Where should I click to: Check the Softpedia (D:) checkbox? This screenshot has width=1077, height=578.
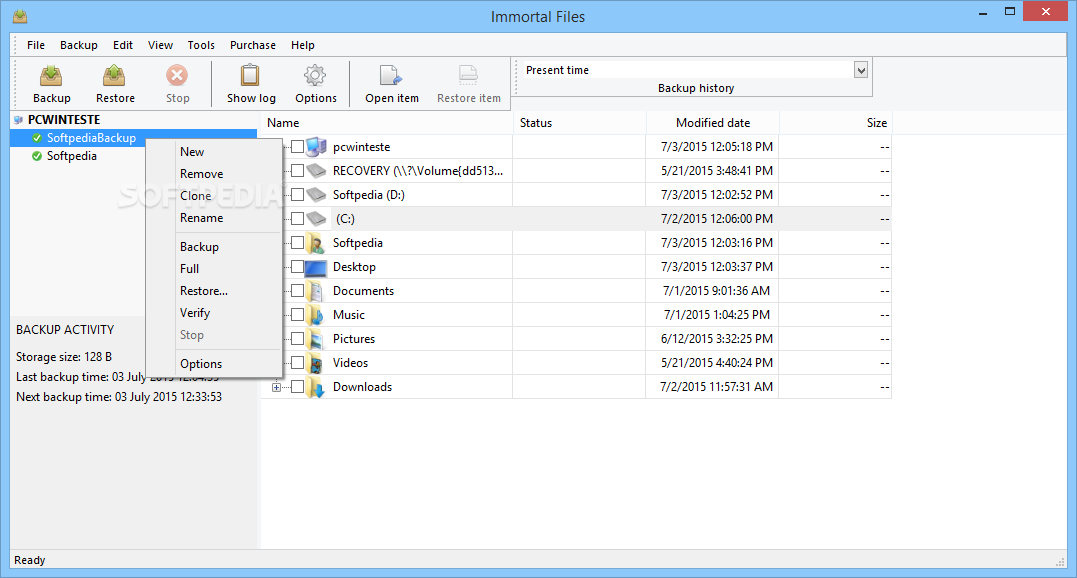point(297,194)
